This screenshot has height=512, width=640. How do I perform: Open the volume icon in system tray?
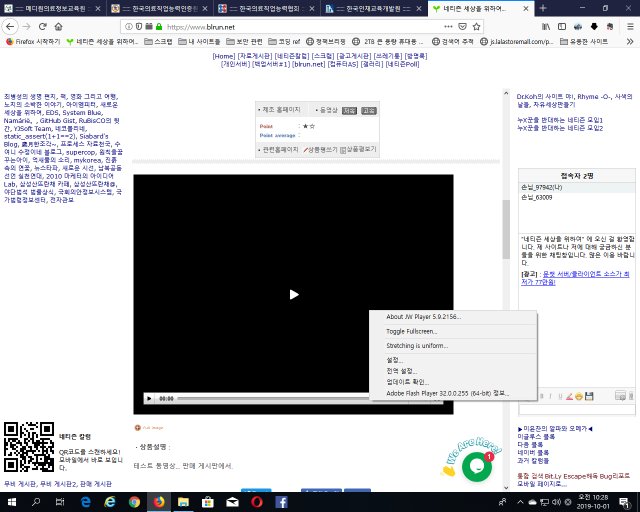point(556,502)
